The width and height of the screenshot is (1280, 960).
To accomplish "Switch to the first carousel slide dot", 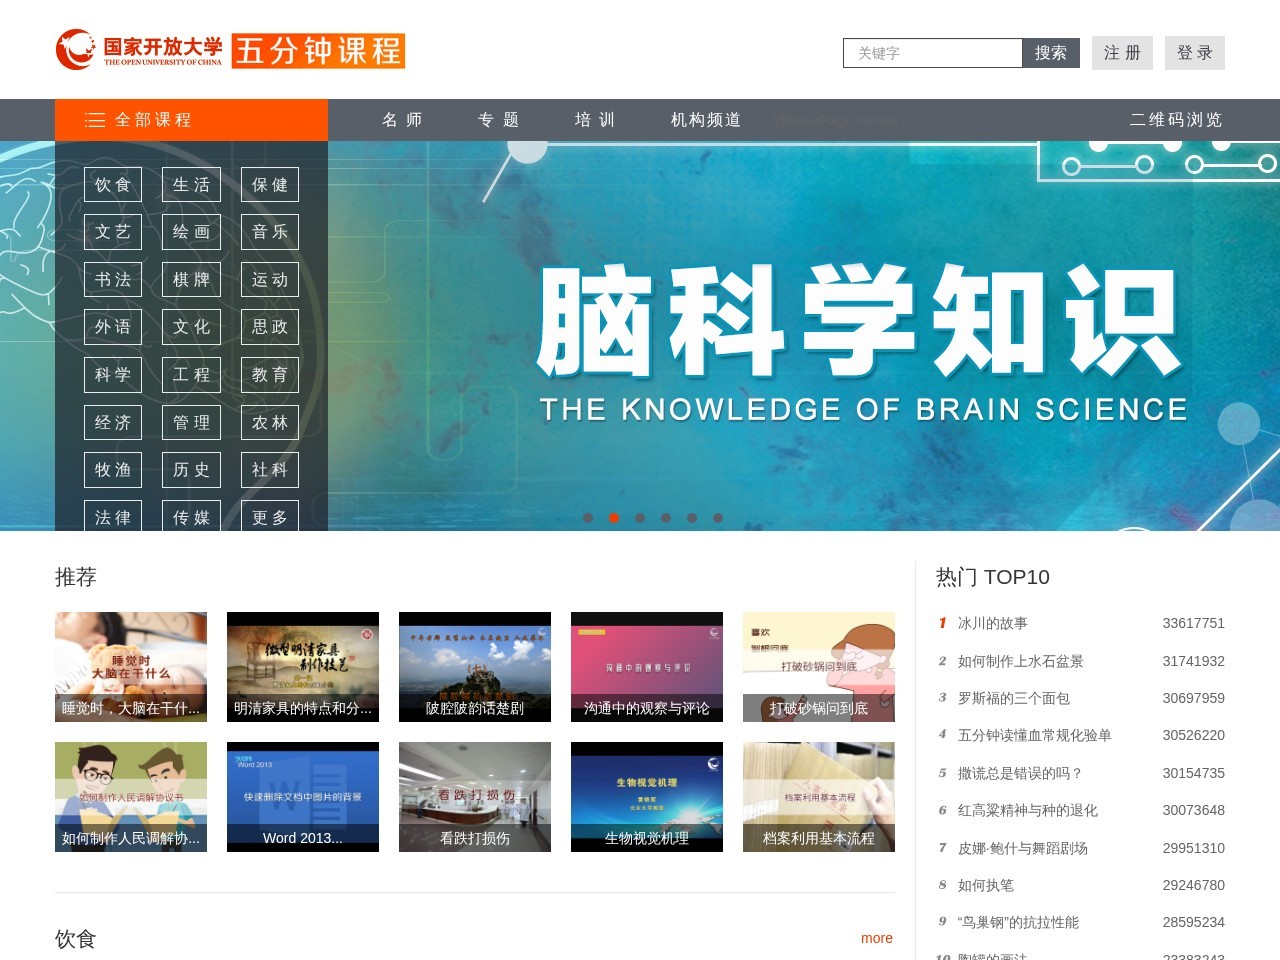I will click(x=588, y=518).
